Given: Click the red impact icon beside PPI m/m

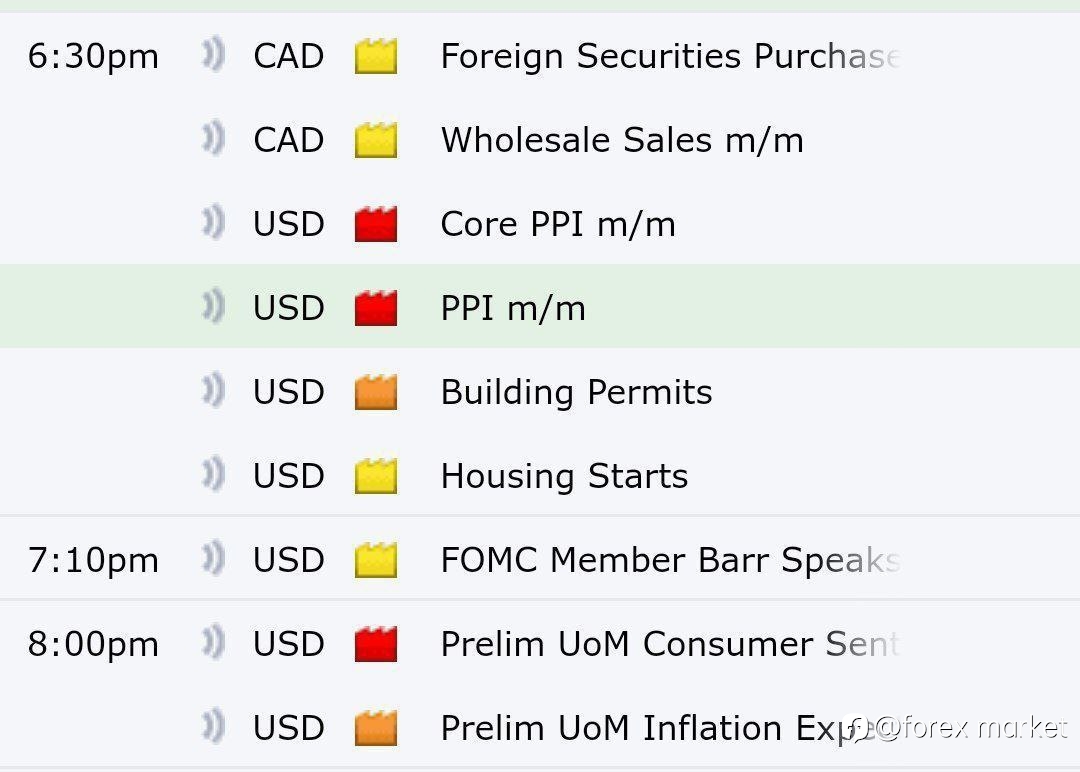Looking at the screenshot, I should [x=376, y=307].
